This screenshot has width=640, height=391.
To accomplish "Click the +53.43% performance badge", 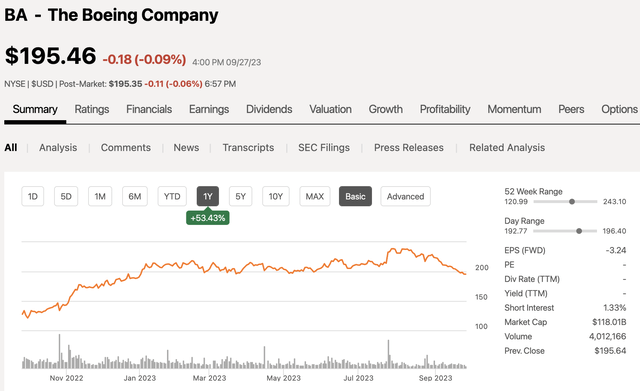I will click(208, 218).
